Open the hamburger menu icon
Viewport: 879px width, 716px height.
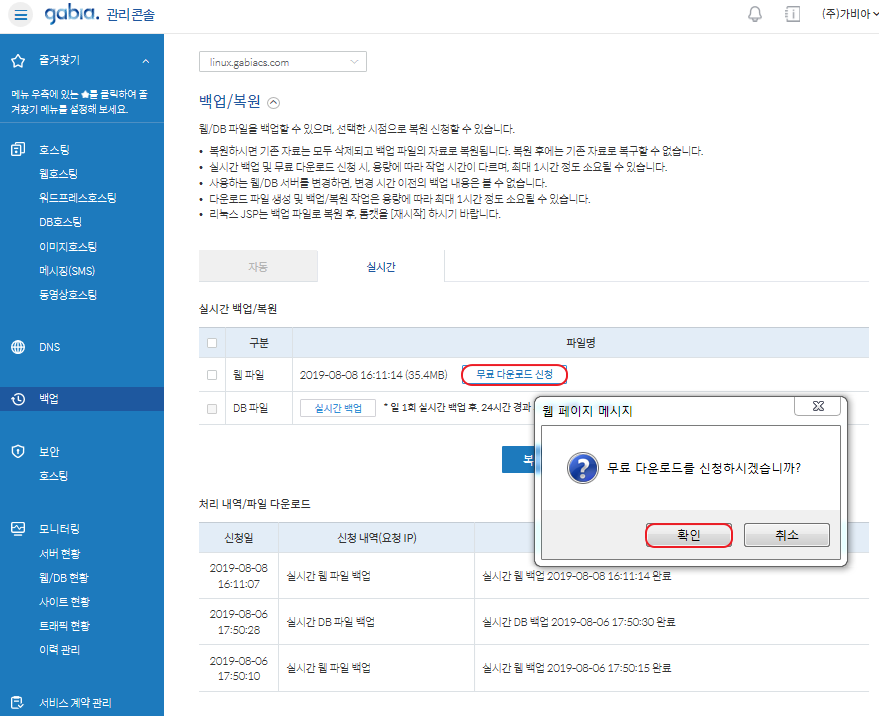pos(21,15)
